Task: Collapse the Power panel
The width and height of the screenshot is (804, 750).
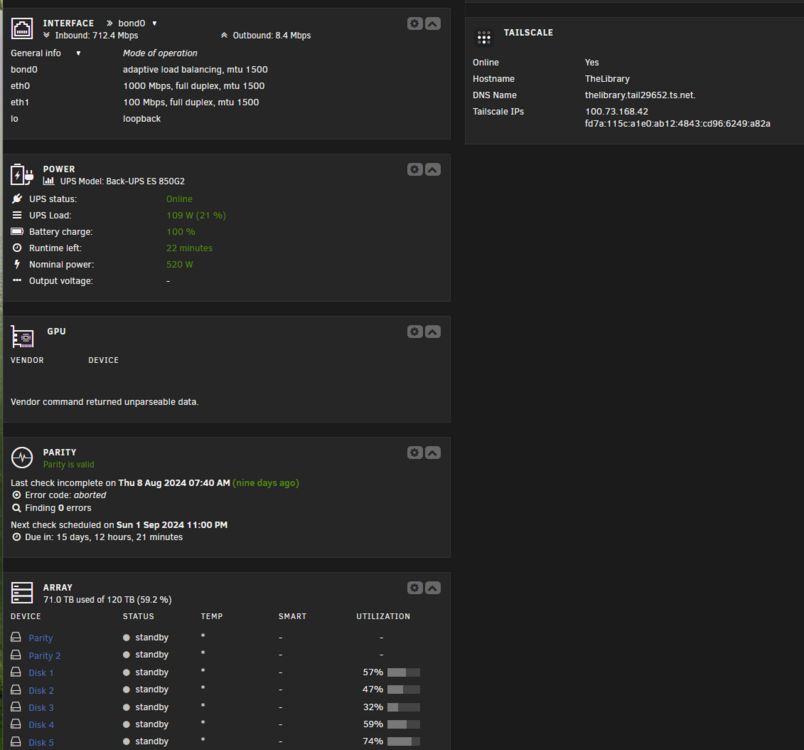Action: (x=433, y=169)
